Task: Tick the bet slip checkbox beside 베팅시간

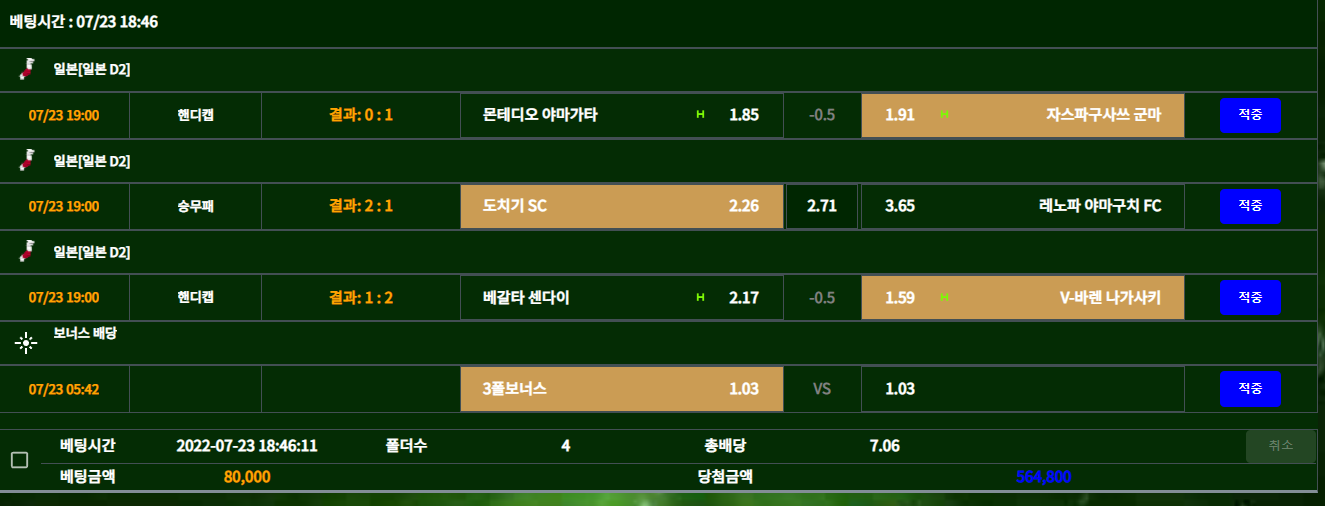Action: point(19,460)
